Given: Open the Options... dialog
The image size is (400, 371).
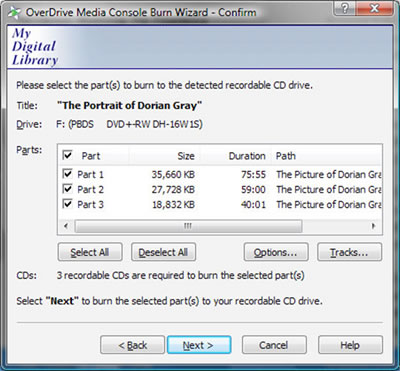Looking at the screenshot, I should pyautogui.click(x=276, y=252).
